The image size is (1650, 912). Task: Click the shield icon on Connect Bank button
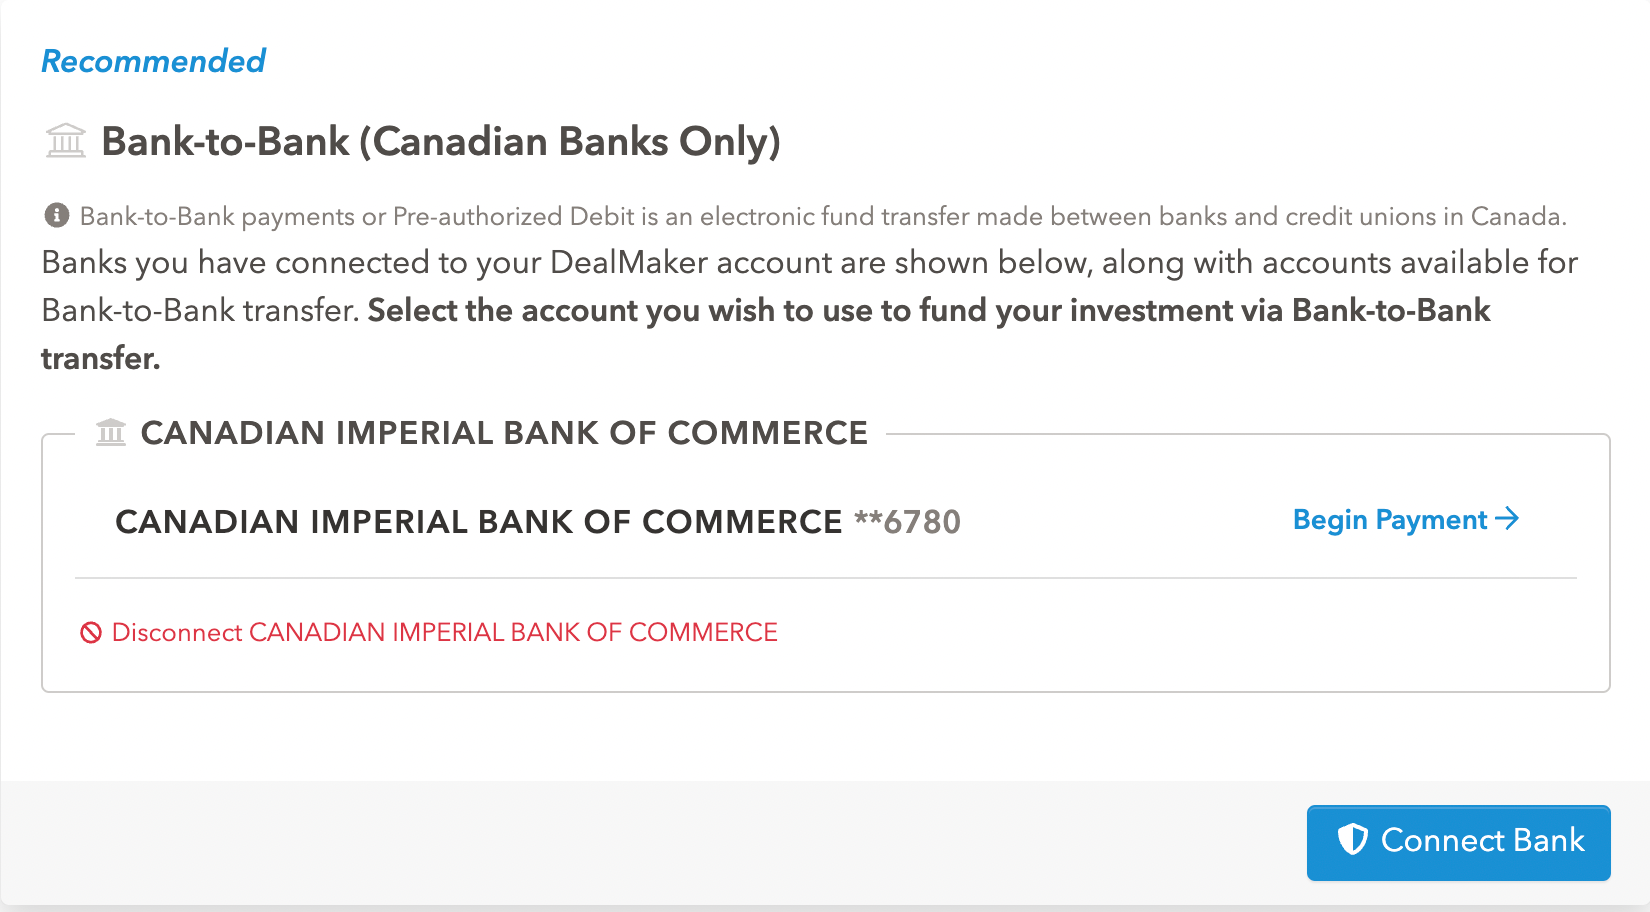pos(1352,840)
